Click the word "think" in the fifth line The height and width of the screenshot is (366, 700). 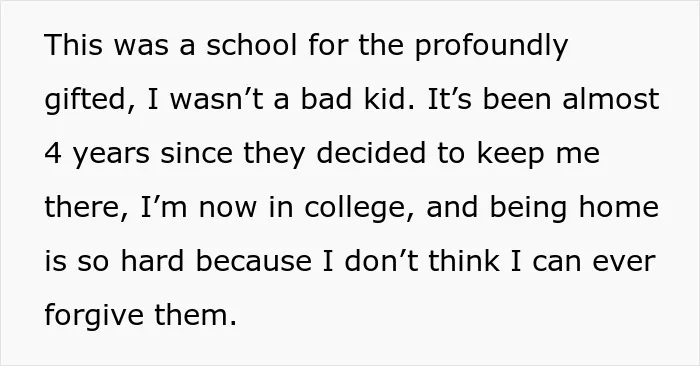coord(464,261)
